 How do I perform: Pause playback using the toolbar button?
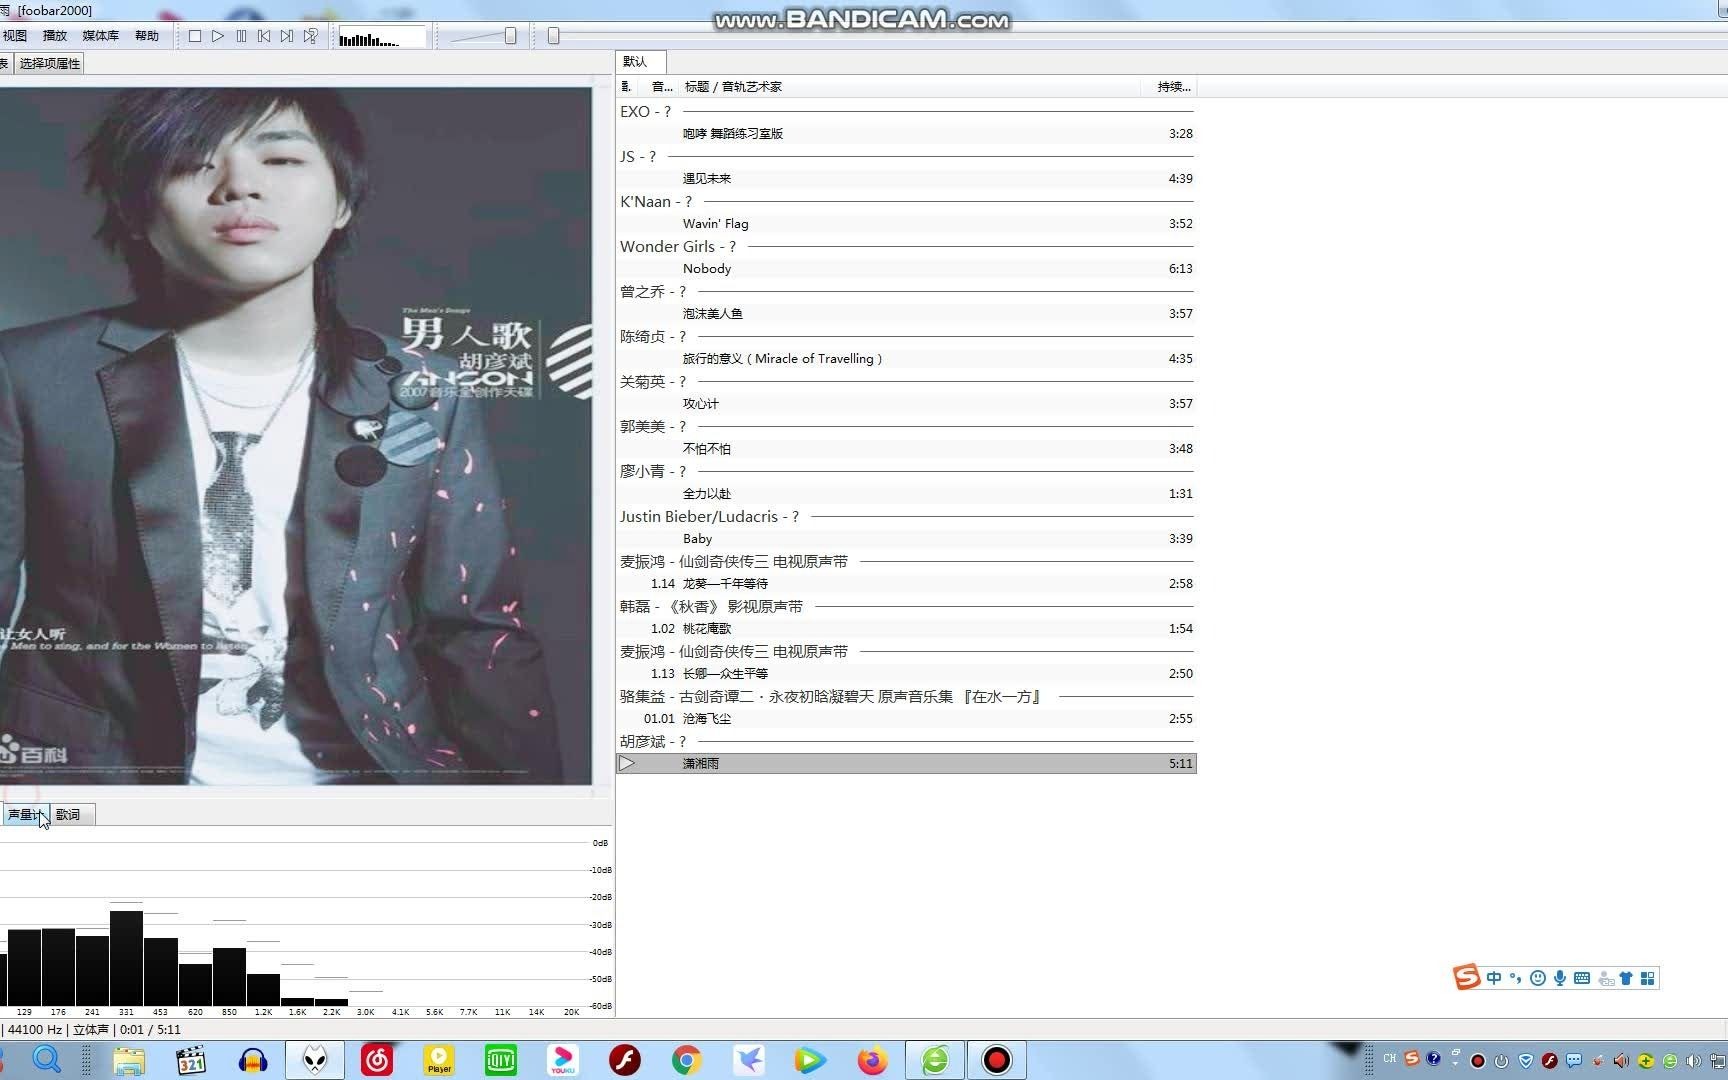click(x=241, y=36)
